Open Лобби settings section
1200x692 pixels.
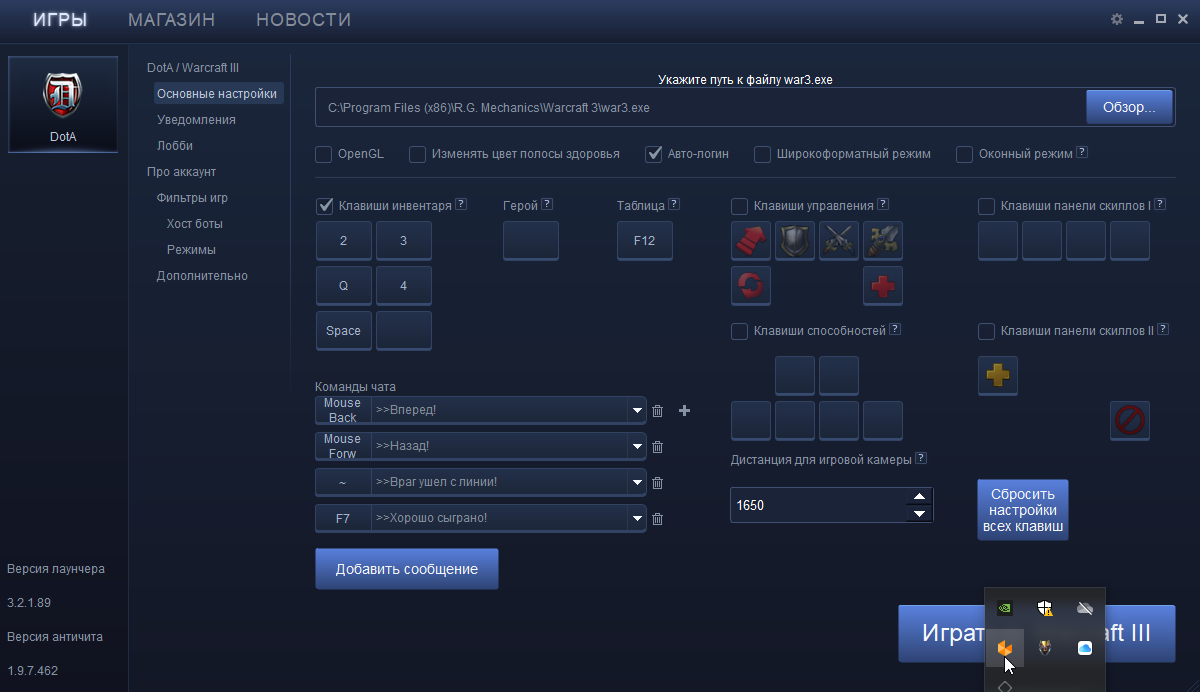[x=175, y=146]
